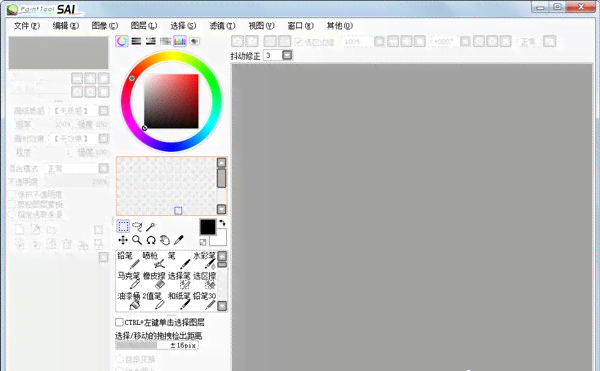Image resolution: width=600 pixels, height=371 pixels.
Task: Select the lasso selection tool
Action: coord(137,226)
